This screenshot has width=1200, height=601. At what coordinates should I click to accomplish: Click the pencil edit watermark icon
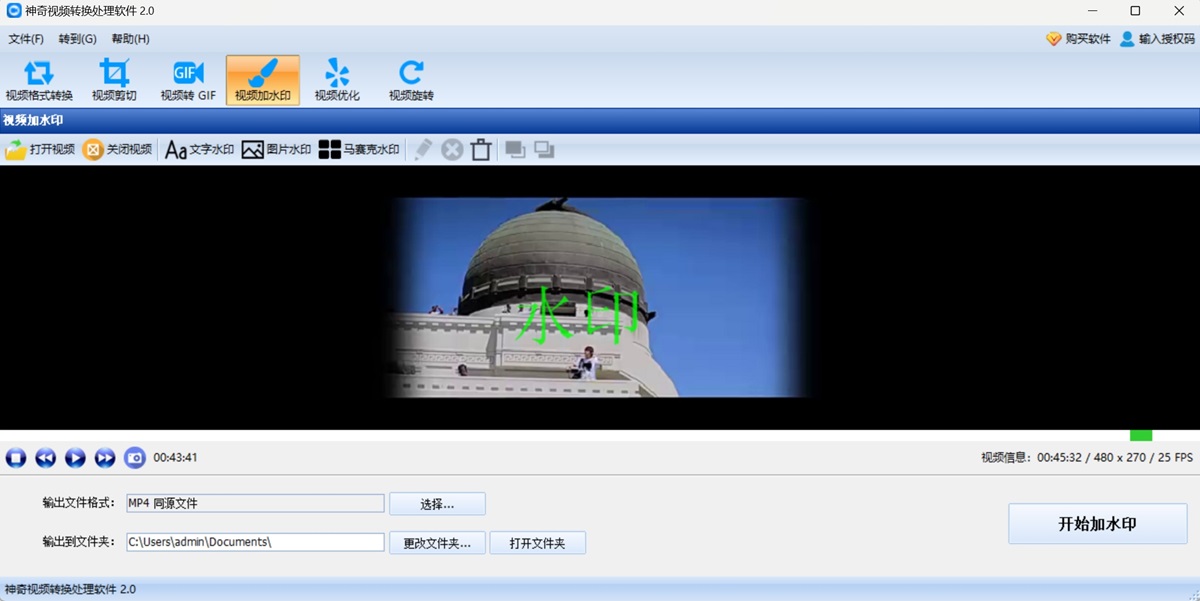click(x=423, y=150)
